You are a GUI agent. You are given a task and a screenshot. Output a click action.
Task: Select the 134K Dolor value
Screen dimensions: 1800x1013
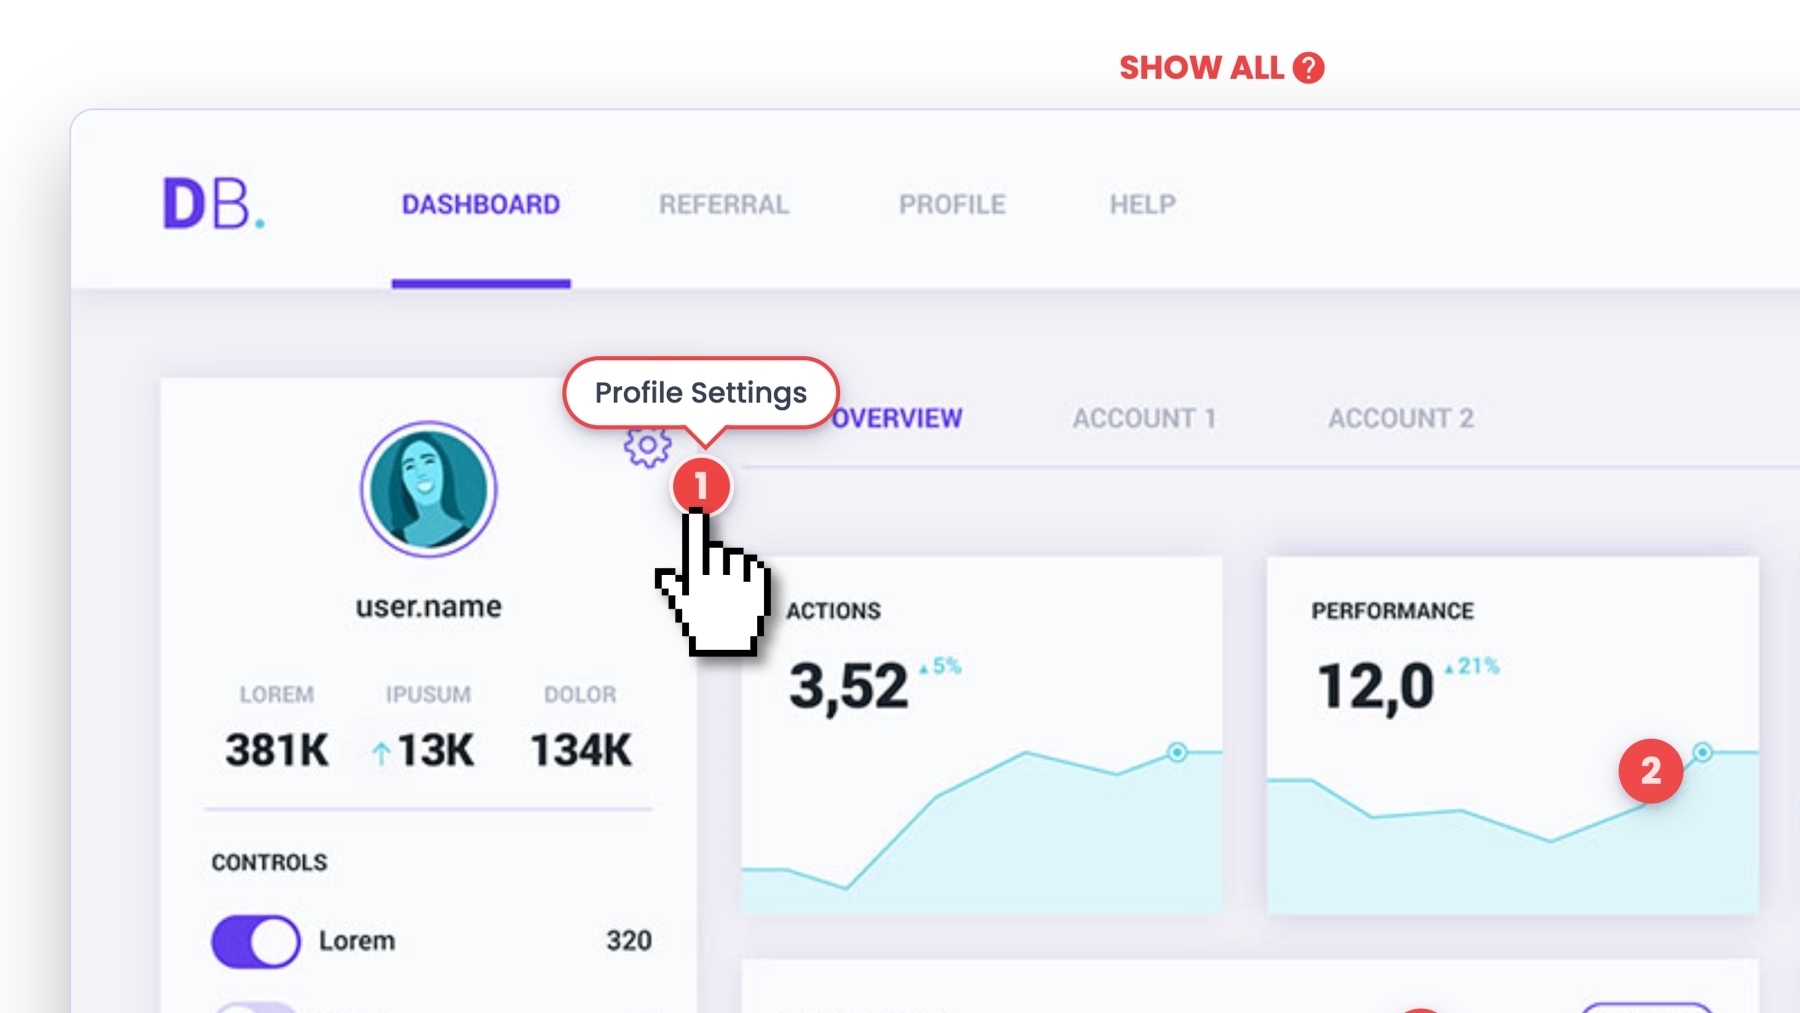point(581,750)
